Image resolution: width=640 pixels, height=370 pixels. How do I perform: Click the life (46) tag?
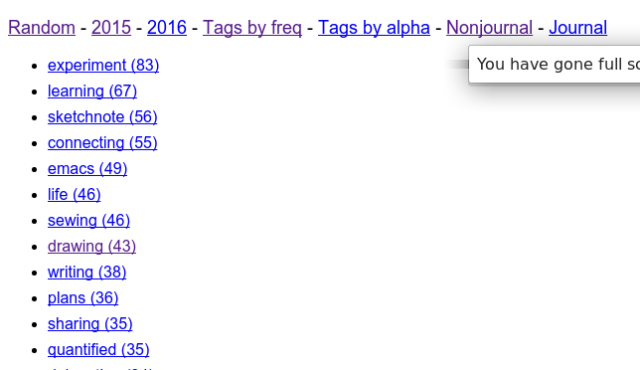click(74, 195)
